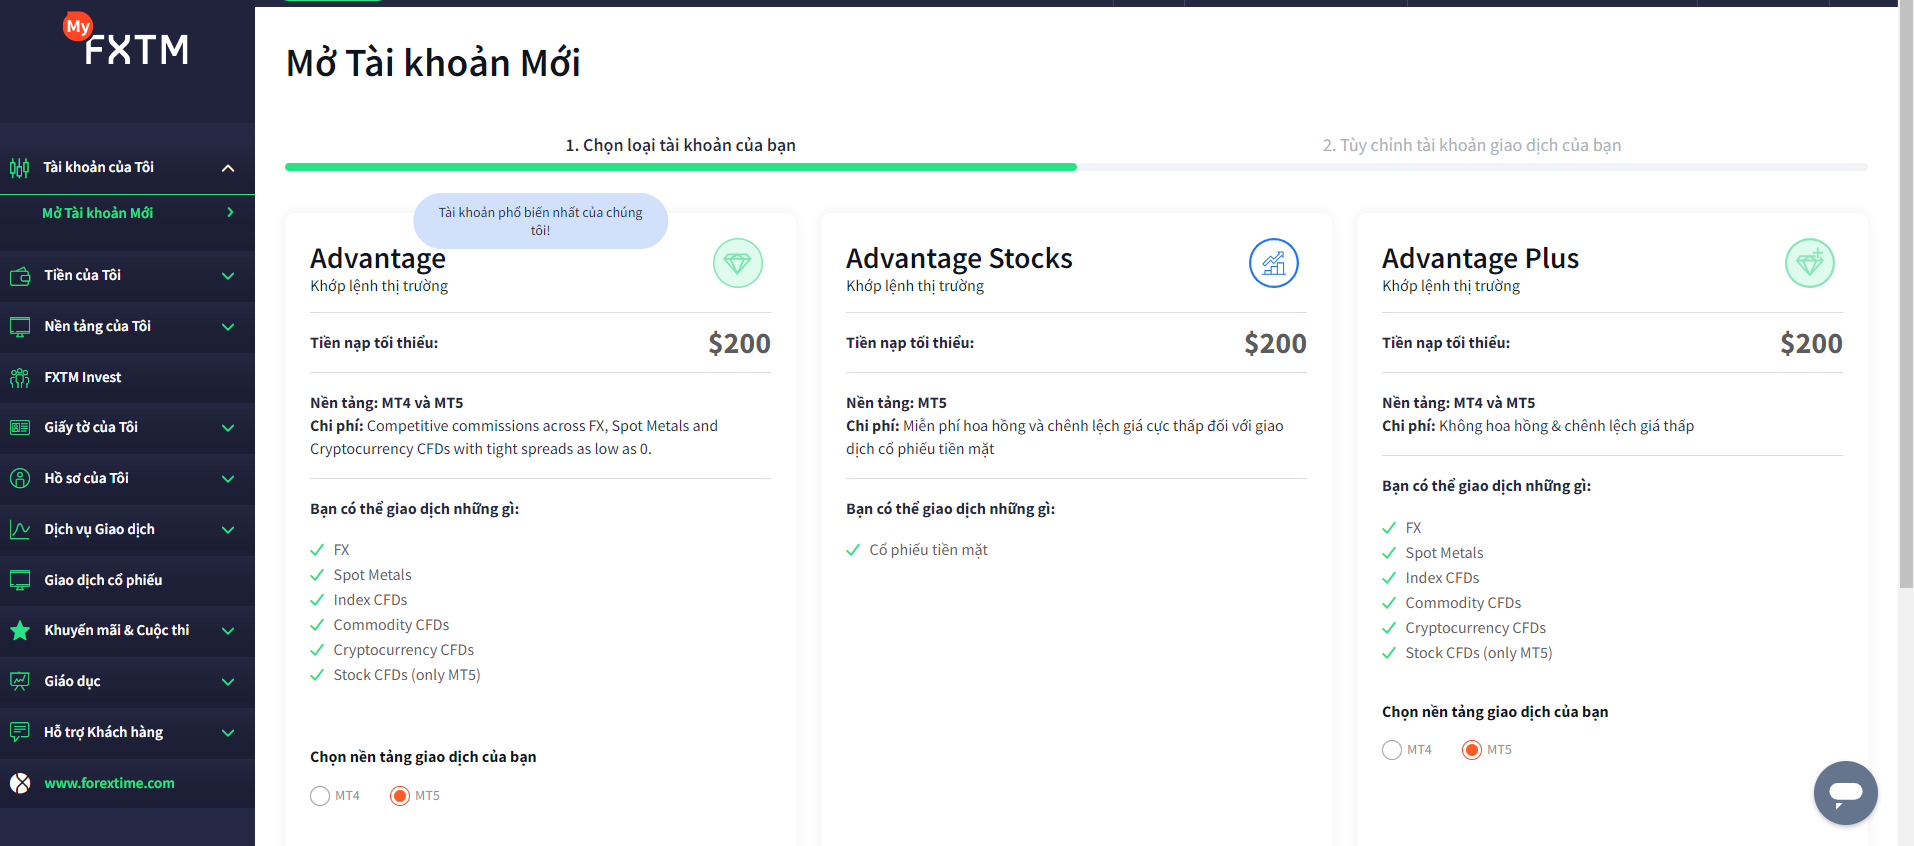Click Cổ phiếu tiền mặt list item

pyautogui.click(x=928, y=550)
